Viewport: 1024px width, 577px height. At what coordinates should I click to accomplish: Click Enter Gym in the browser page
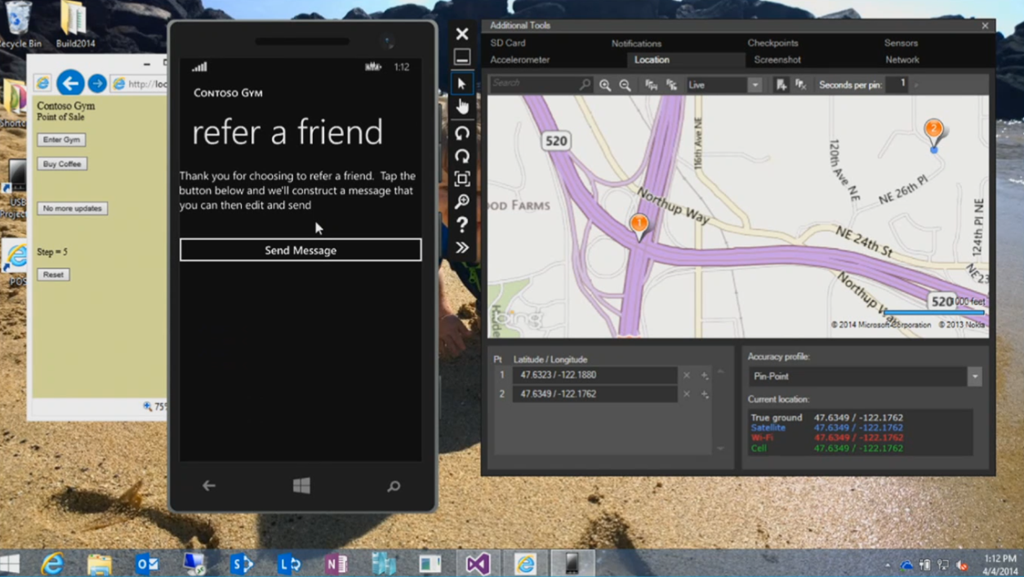click(61, 140)
